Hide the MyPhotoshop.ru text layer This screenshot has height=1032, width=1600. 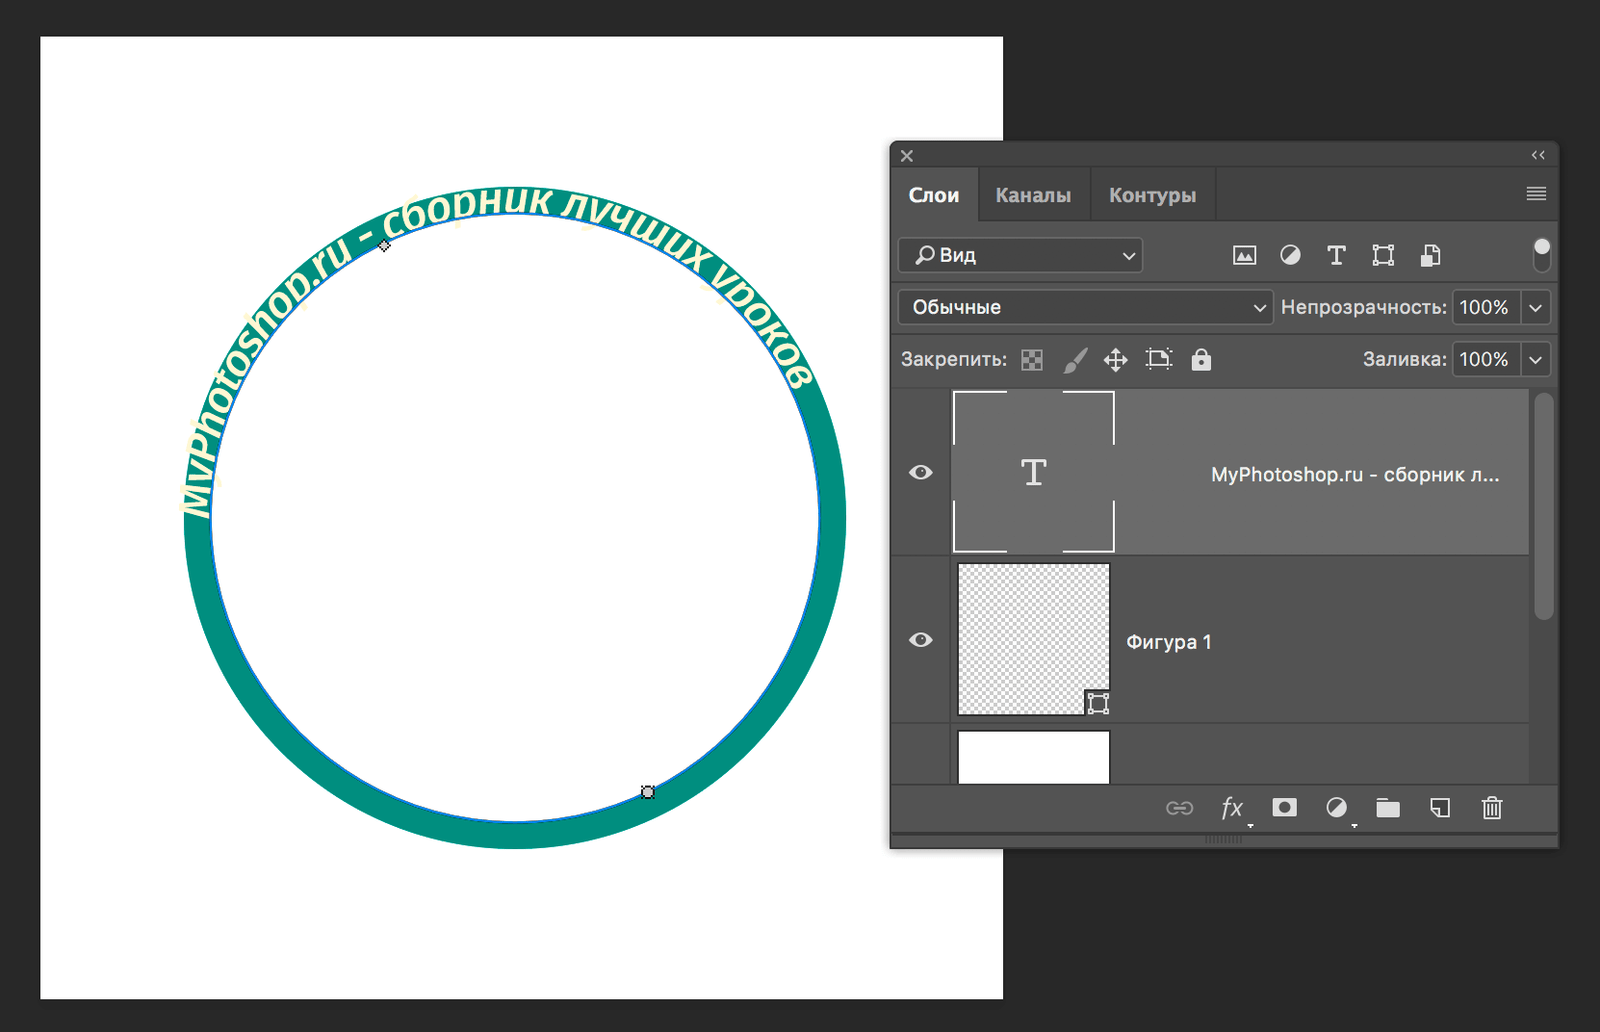920,472
